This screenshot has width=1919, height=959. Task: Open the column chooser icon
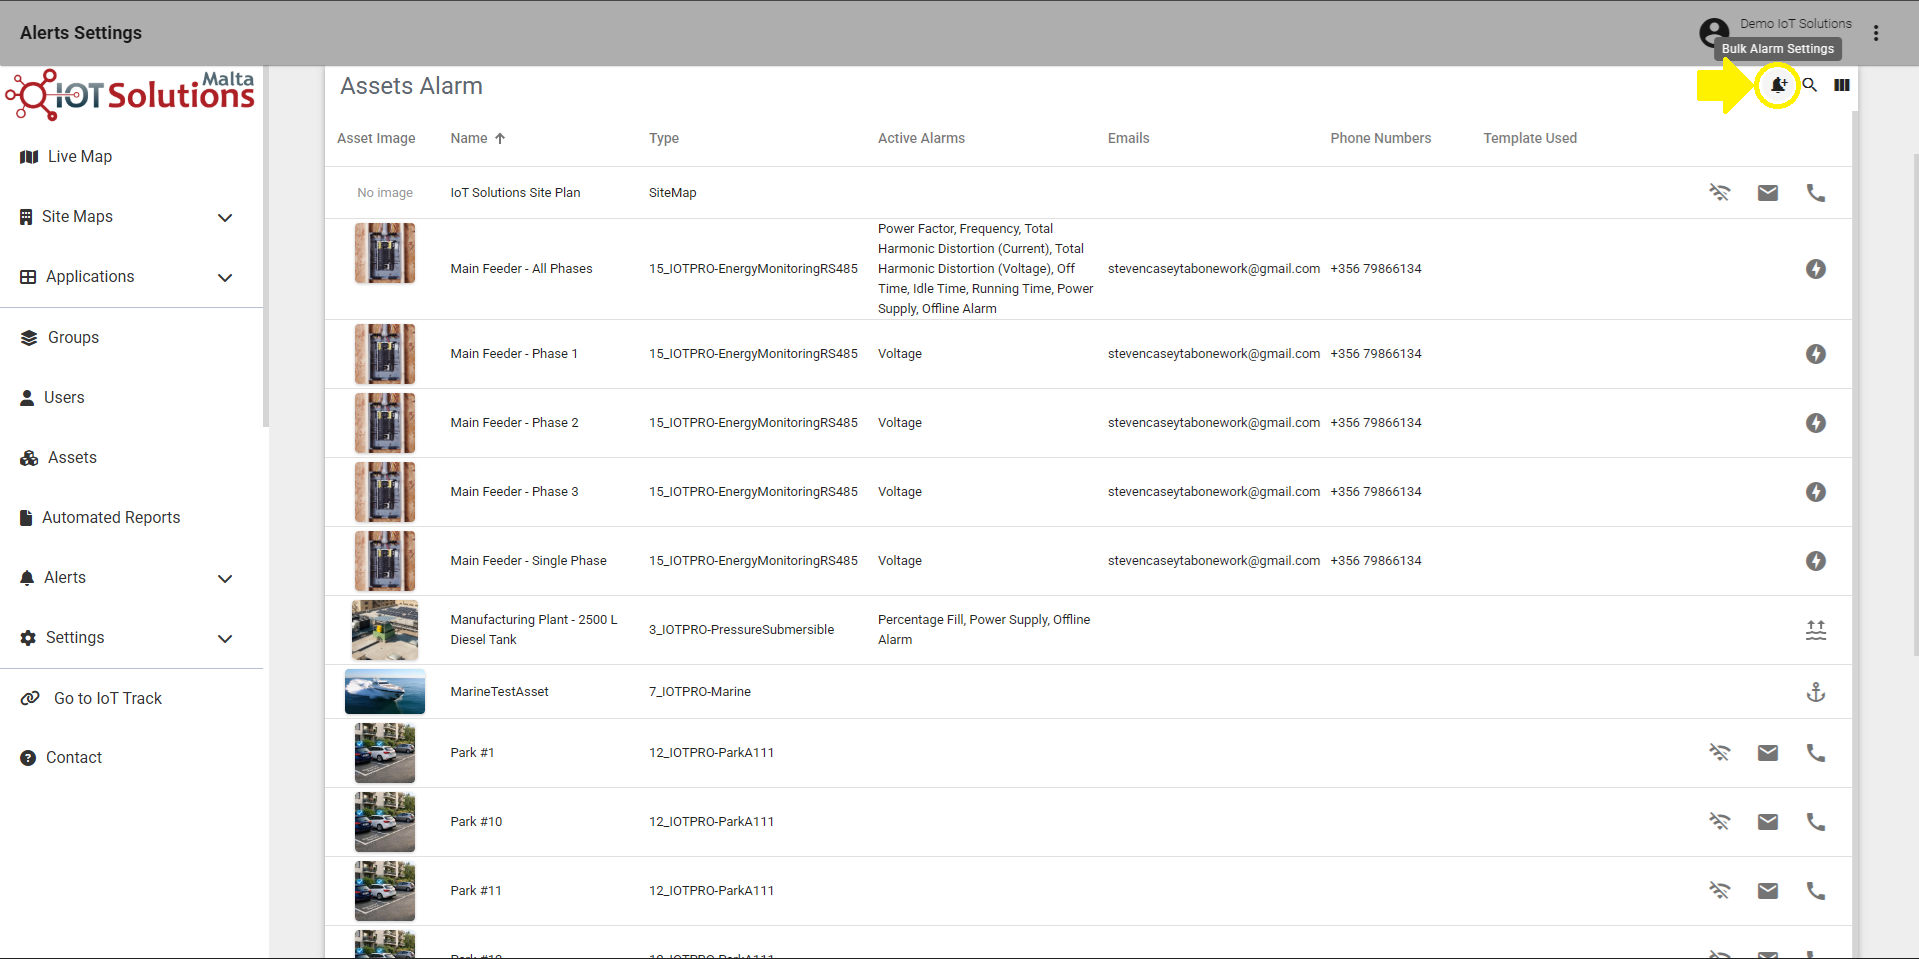(x=1842, y=85)
